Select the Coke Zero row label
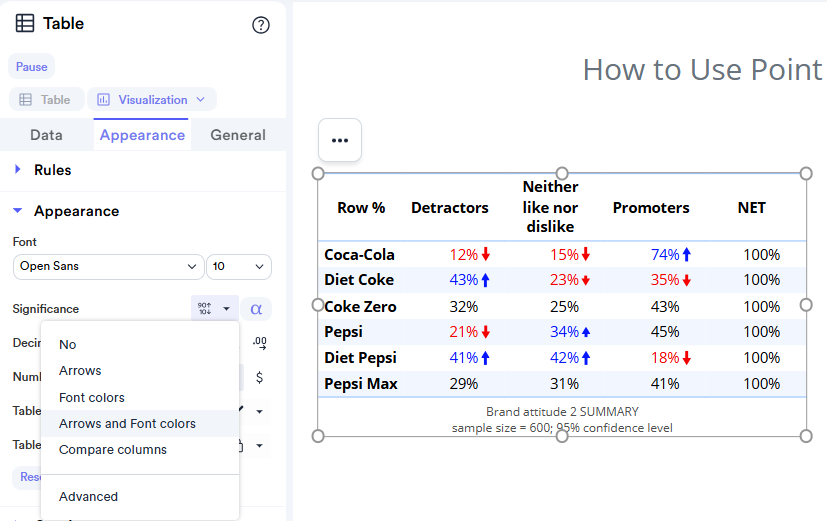The image size is (827, 521). (360, 306)
